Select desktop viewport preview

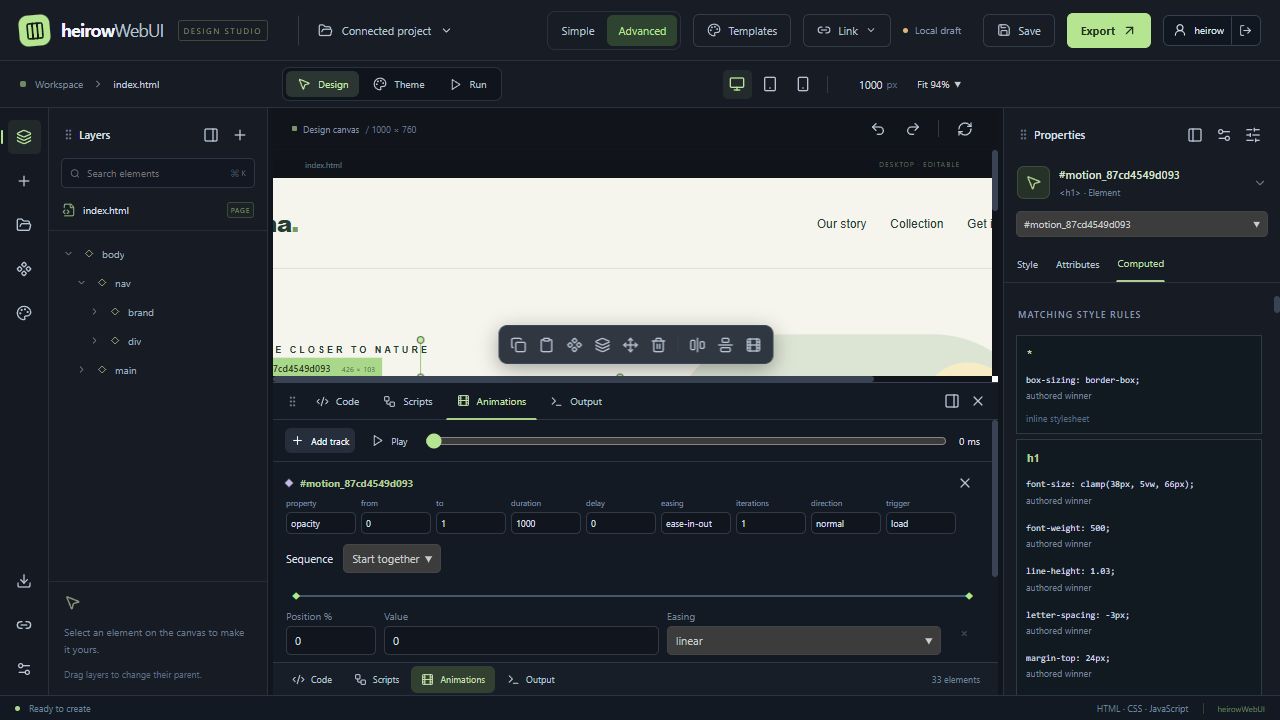737,85
